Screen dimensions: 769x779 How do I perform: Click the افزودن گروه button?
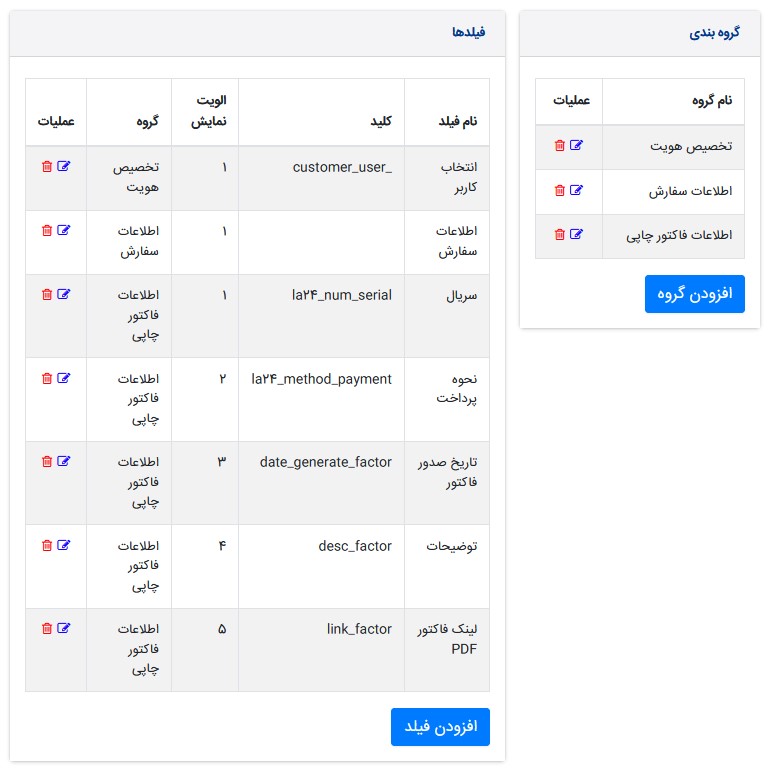(694, 293)
